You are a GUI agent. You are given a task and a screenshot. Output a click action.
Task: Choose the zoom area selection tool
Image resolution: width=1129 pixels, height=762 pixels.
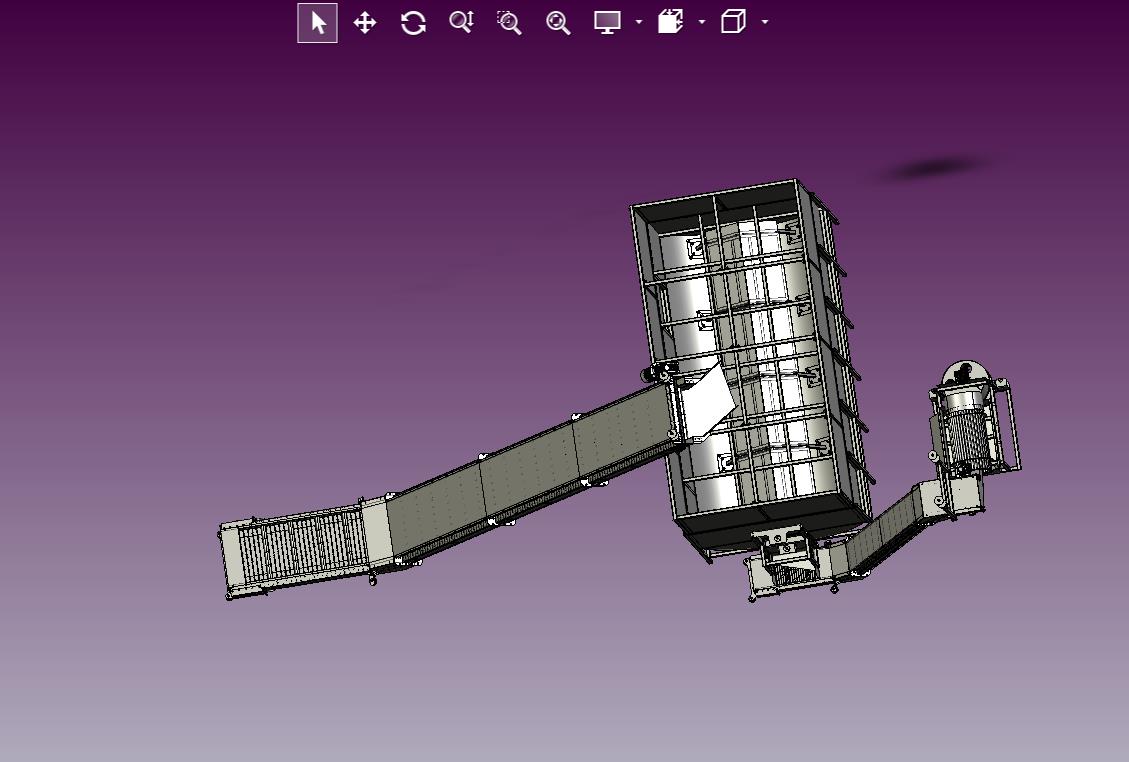pos(509,23)
